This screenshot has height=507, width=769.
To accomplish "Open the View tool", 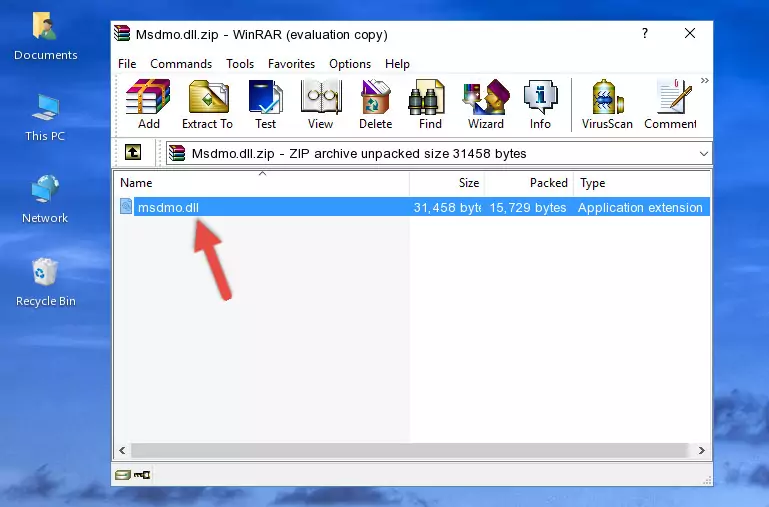I will (x=321, y=104).
